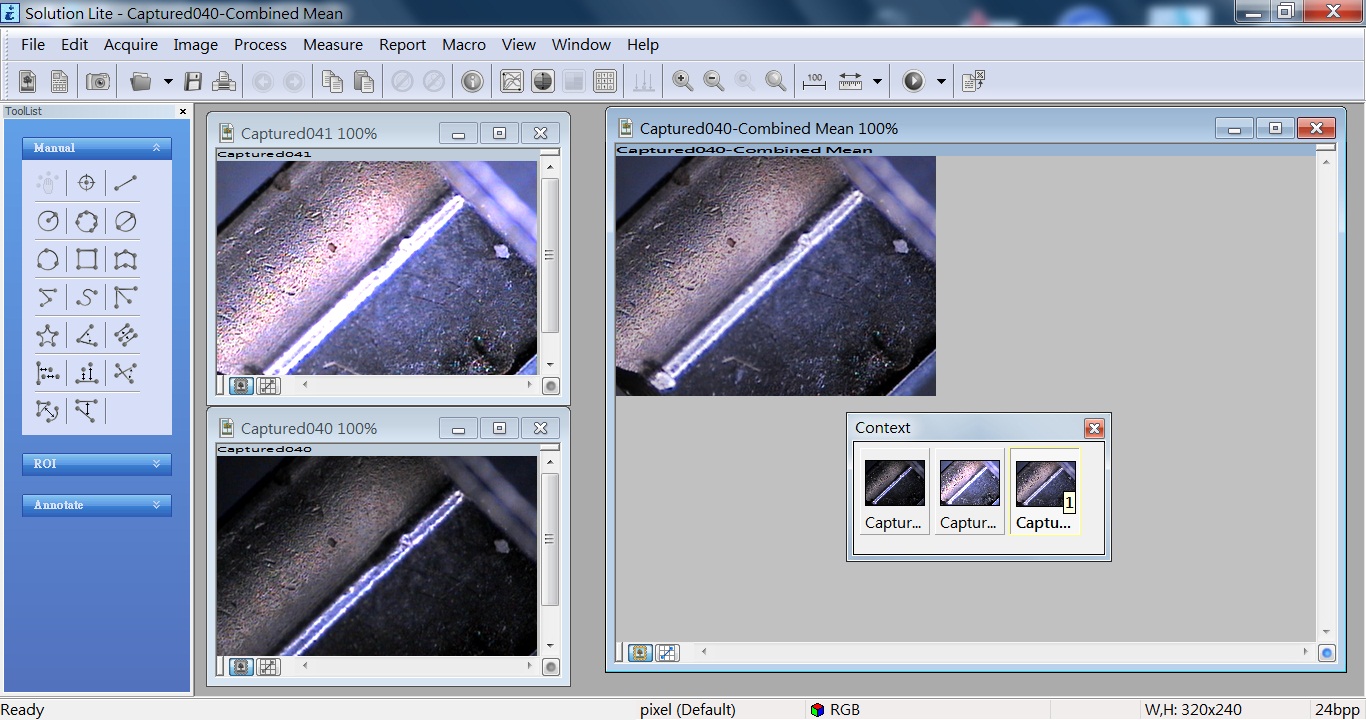Close the Context thumbnail panel
Viewport: 1366px width, 720px height.
coord(1094,428)
